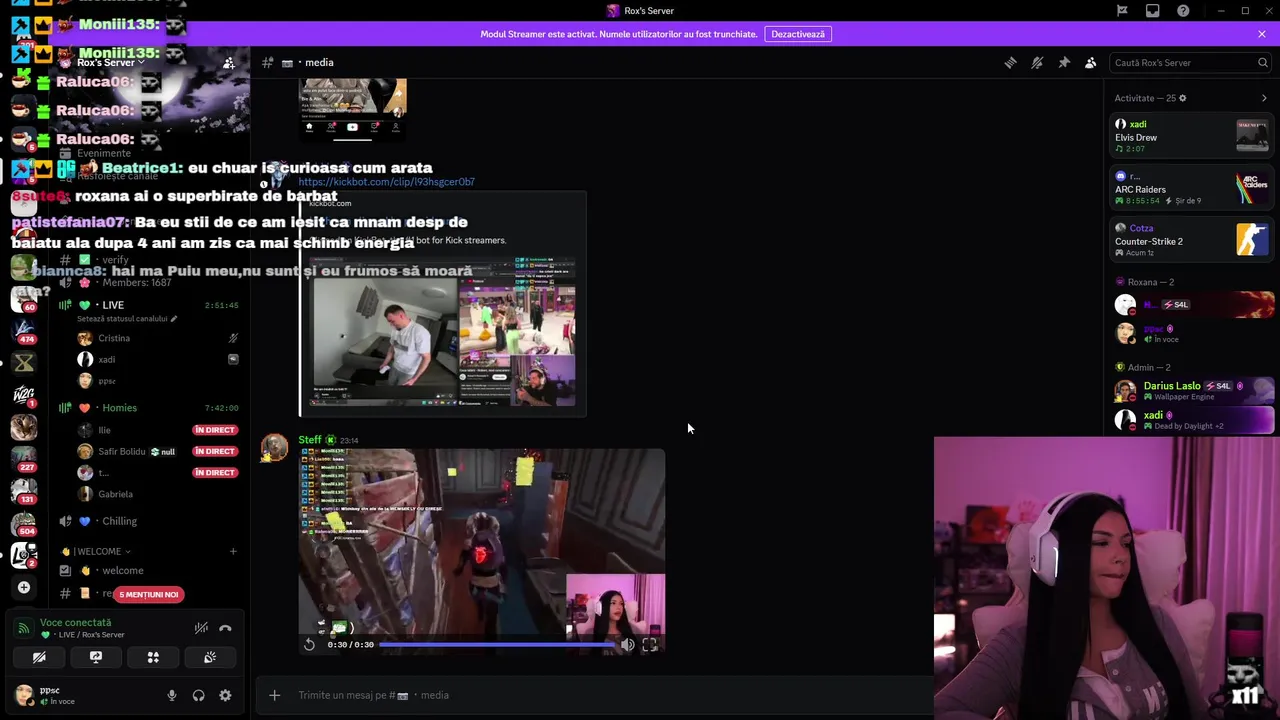Viewport: 1280px width, 720px height.
Task: Replay the video with the replay button
Action: tap(310, 645)
